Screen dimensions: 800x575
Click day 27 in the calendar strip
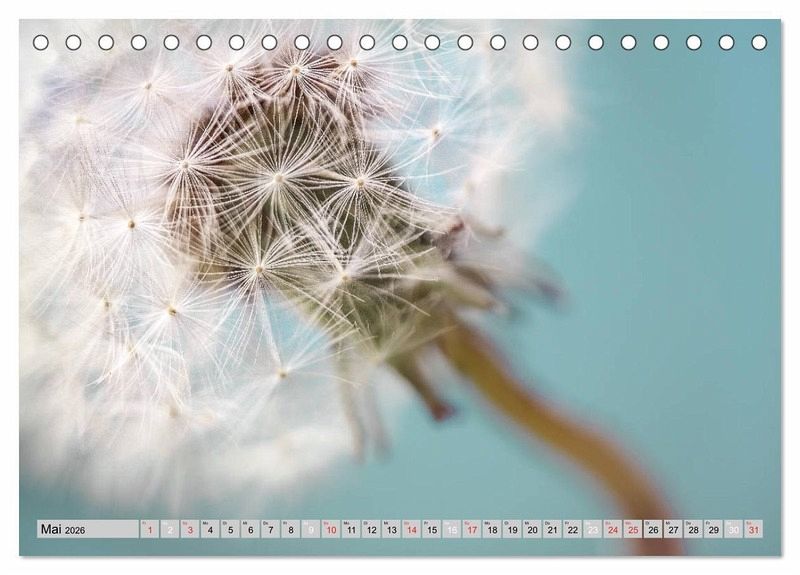[673, 530]
